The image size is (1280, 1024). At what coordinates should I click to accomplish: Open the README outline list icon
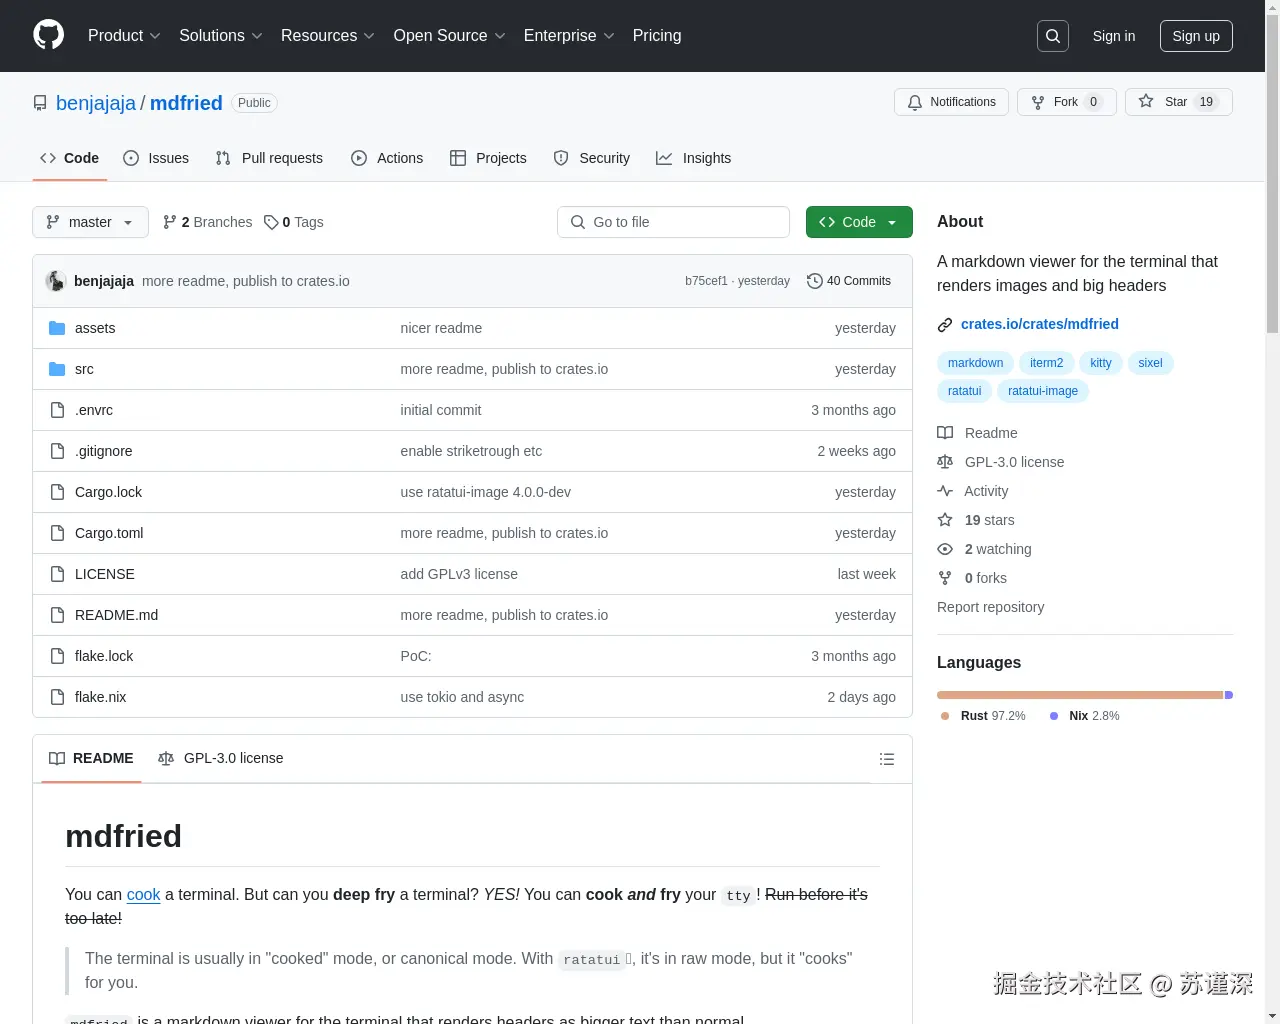[x=887, y=758]
